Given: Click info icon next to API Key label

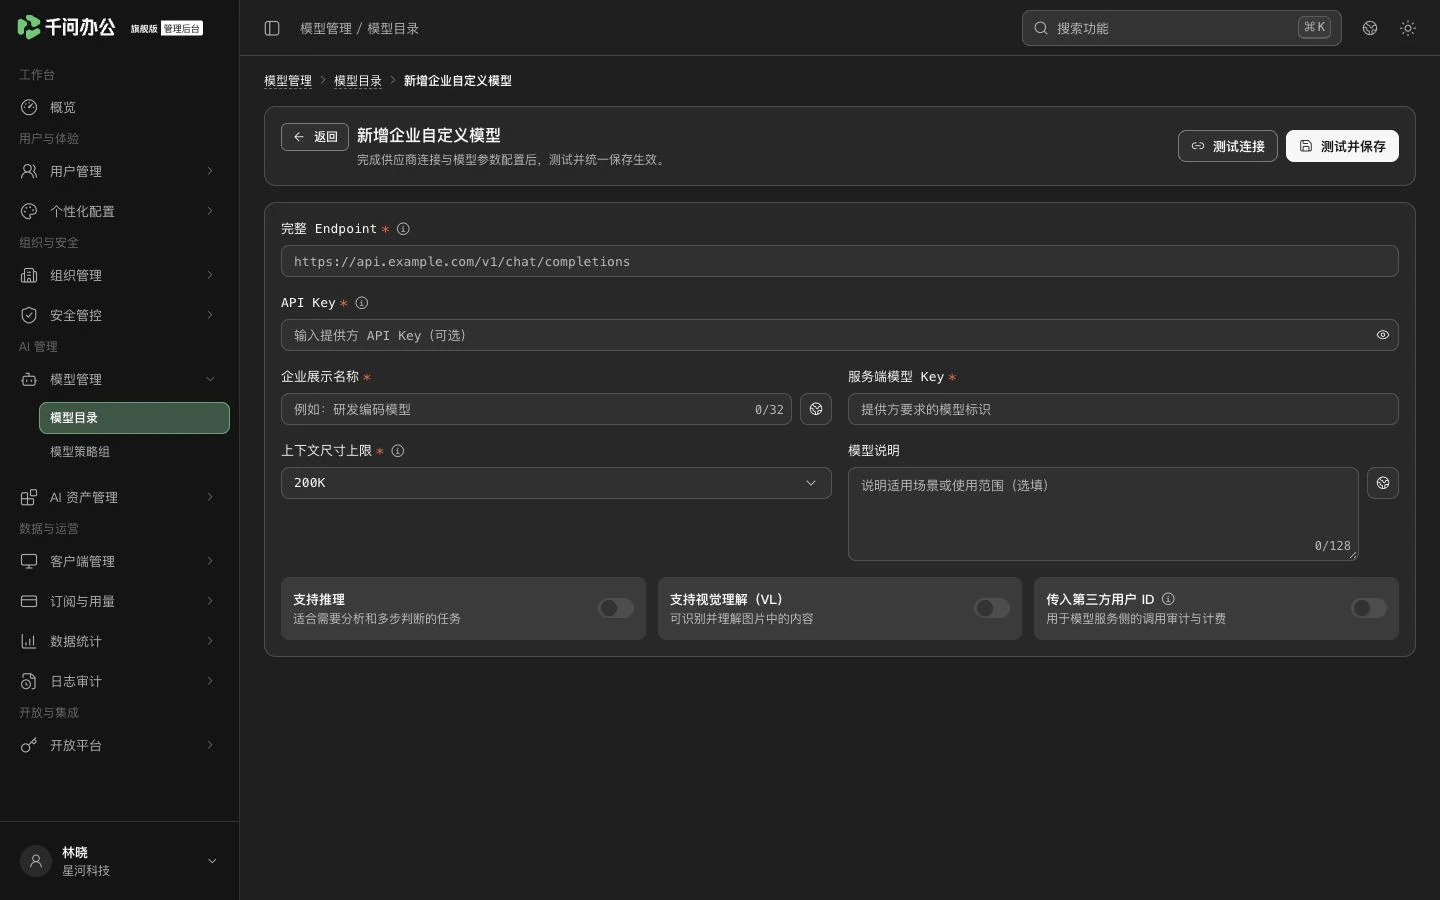Looking at the screenshot, I should click(362, 303).
